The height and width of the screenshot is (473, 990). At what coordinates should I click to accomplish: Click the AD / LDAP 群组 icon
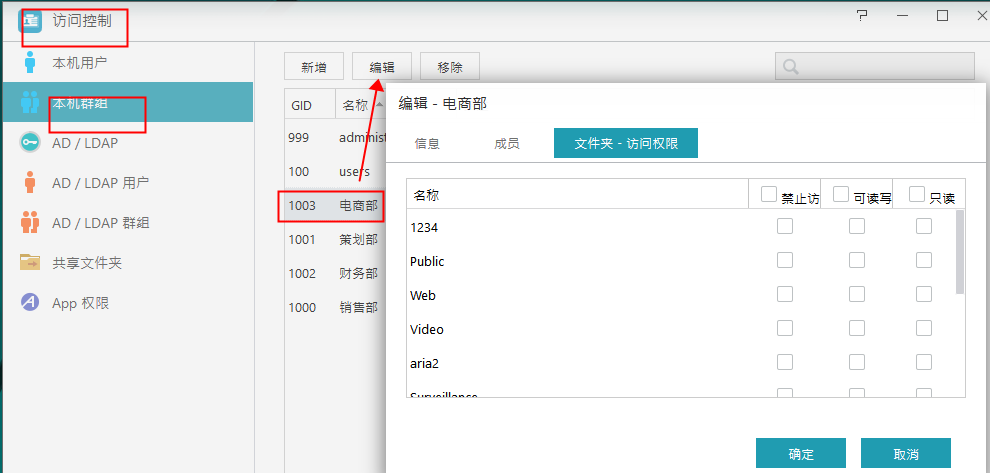(x=30, y=223)
